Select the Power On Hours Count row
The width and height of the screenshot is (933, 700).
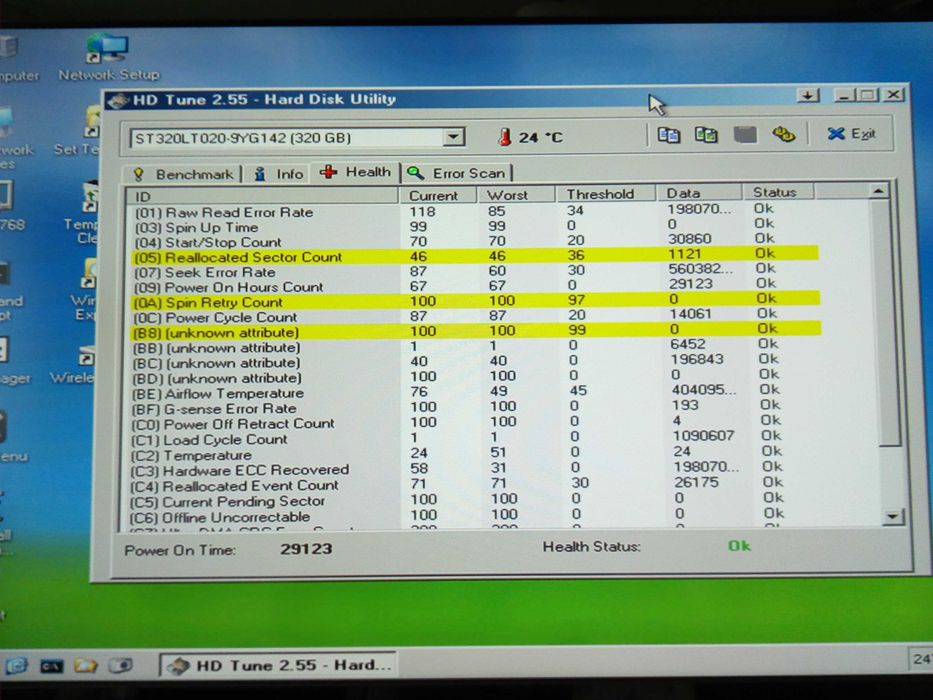[474, 286]
